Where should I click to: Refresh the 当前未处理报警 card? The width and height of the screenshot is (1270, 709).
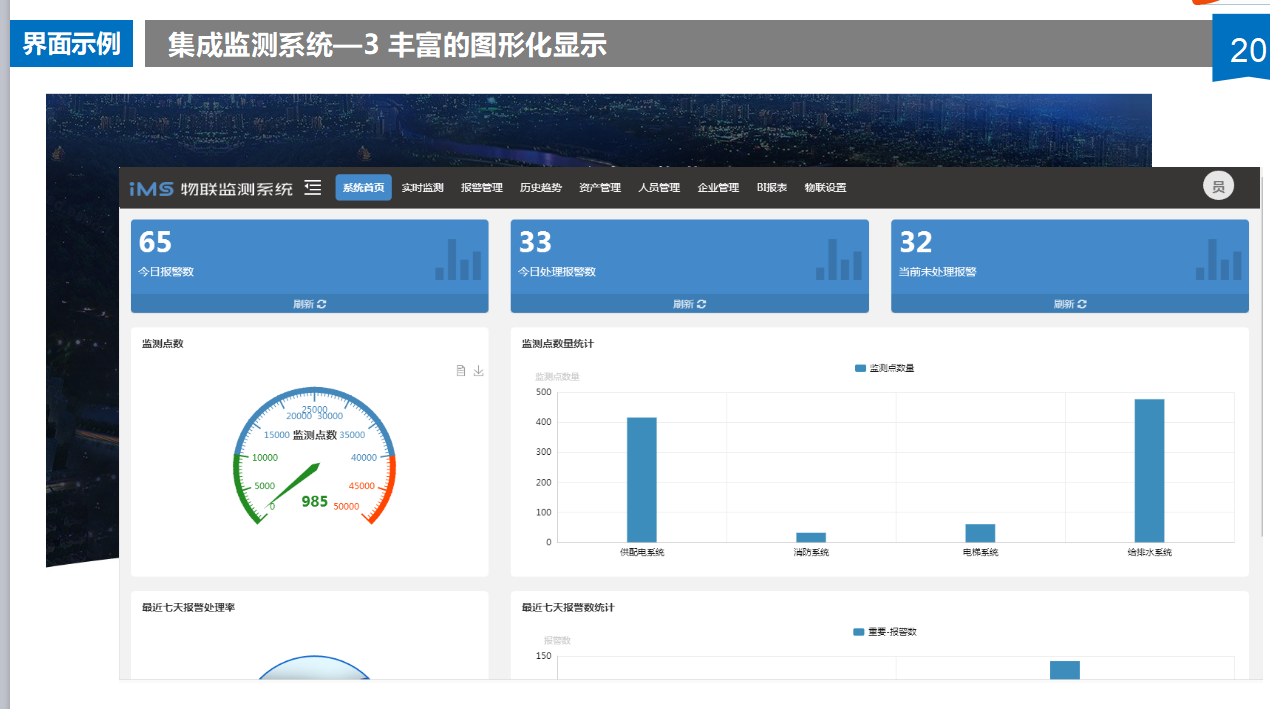(1070, 304)
